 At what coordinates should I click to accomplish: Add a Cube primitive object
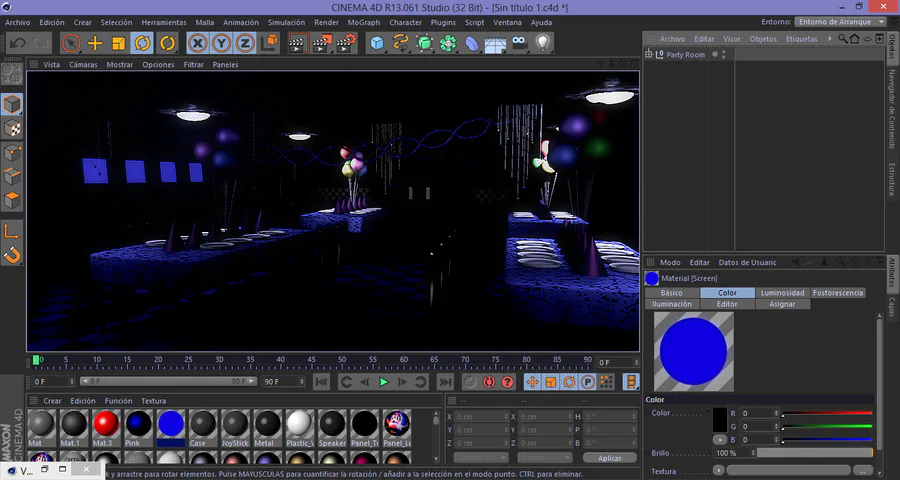(377, 43)
